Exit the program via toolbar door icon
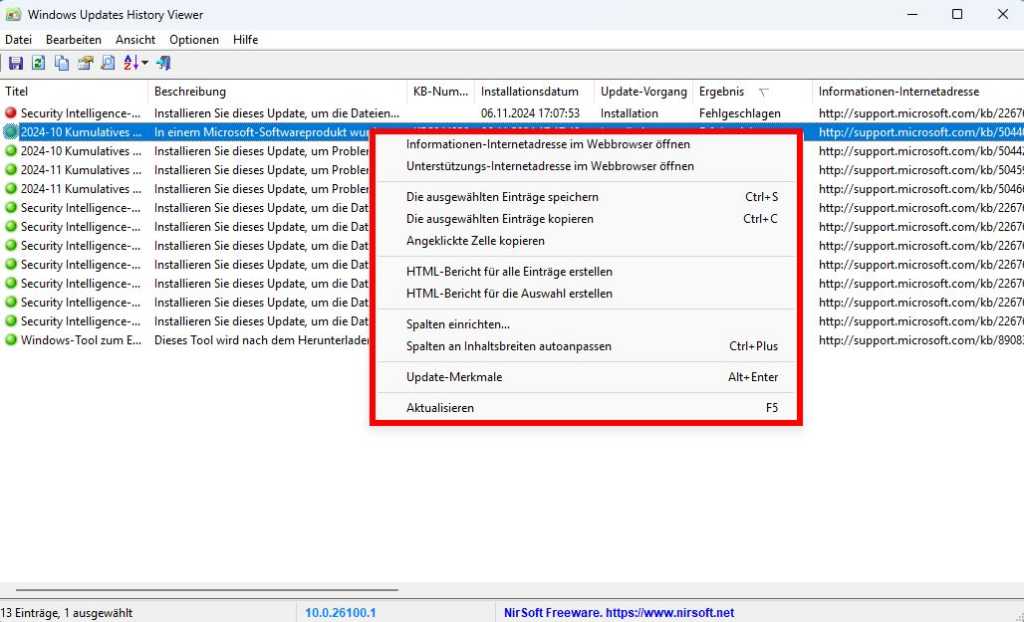The image size is (1024, 622). click(163, 63)
